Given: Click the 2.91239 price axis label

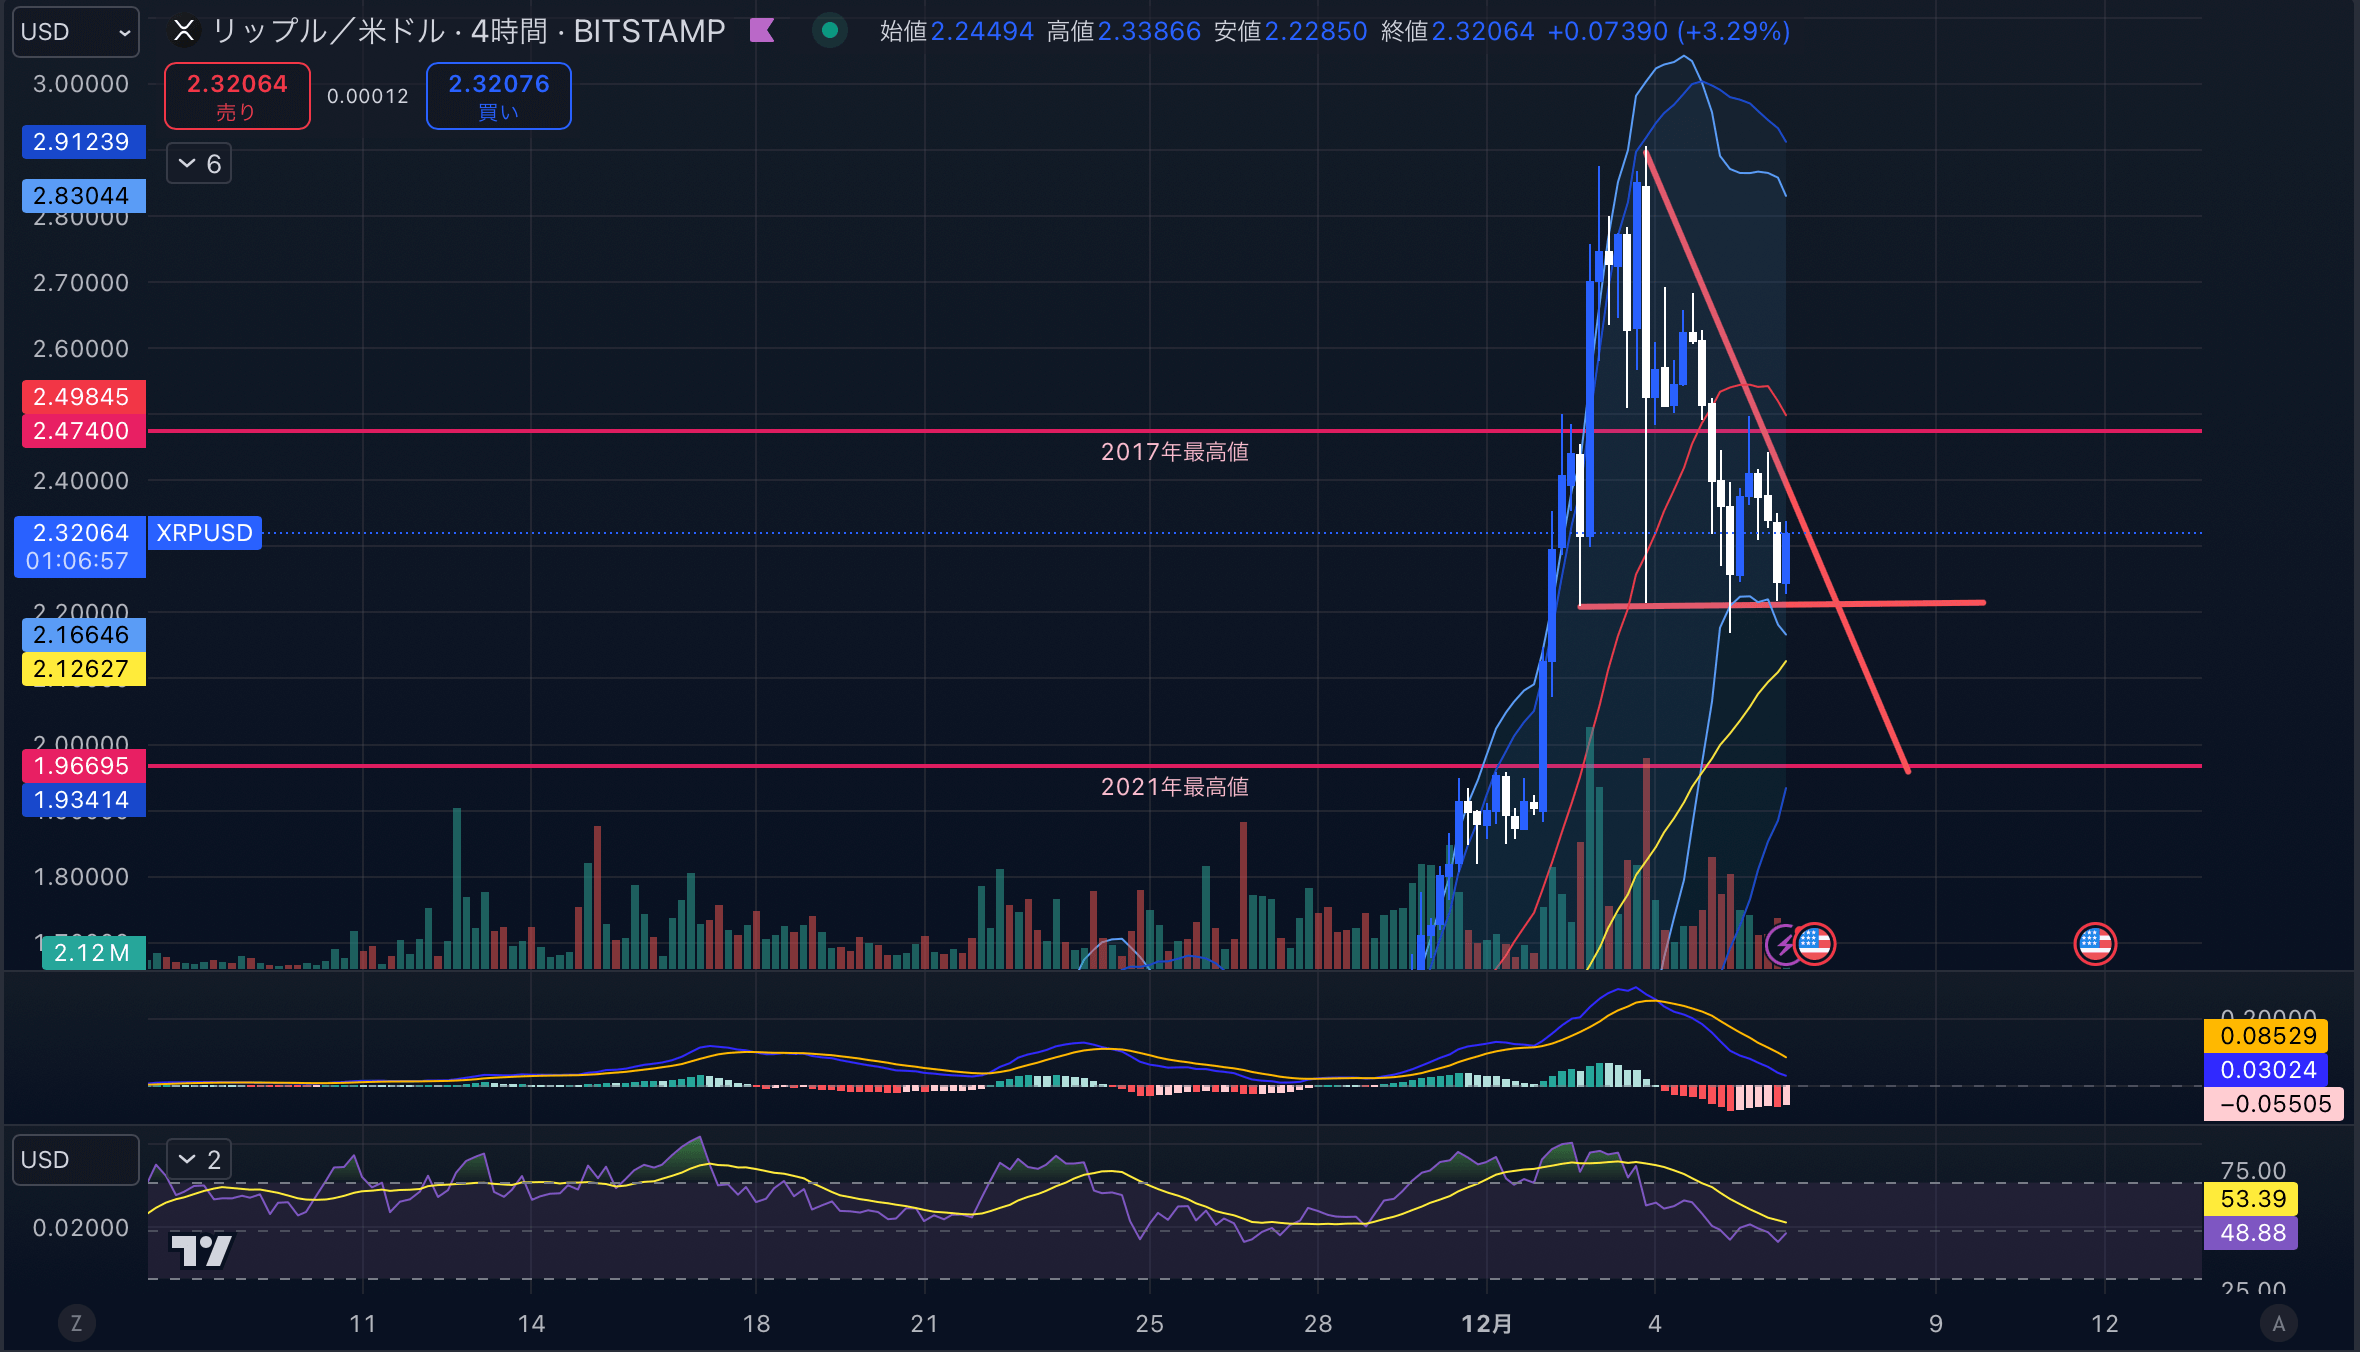Looking at the screenshot, I should point(84,142).
